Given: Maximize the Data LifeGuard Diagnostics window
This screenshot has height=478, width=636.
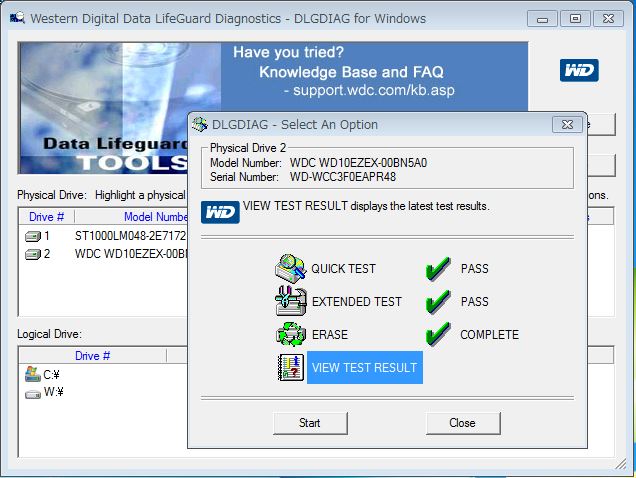Looking at the screenshot, I should click(575, 19).
